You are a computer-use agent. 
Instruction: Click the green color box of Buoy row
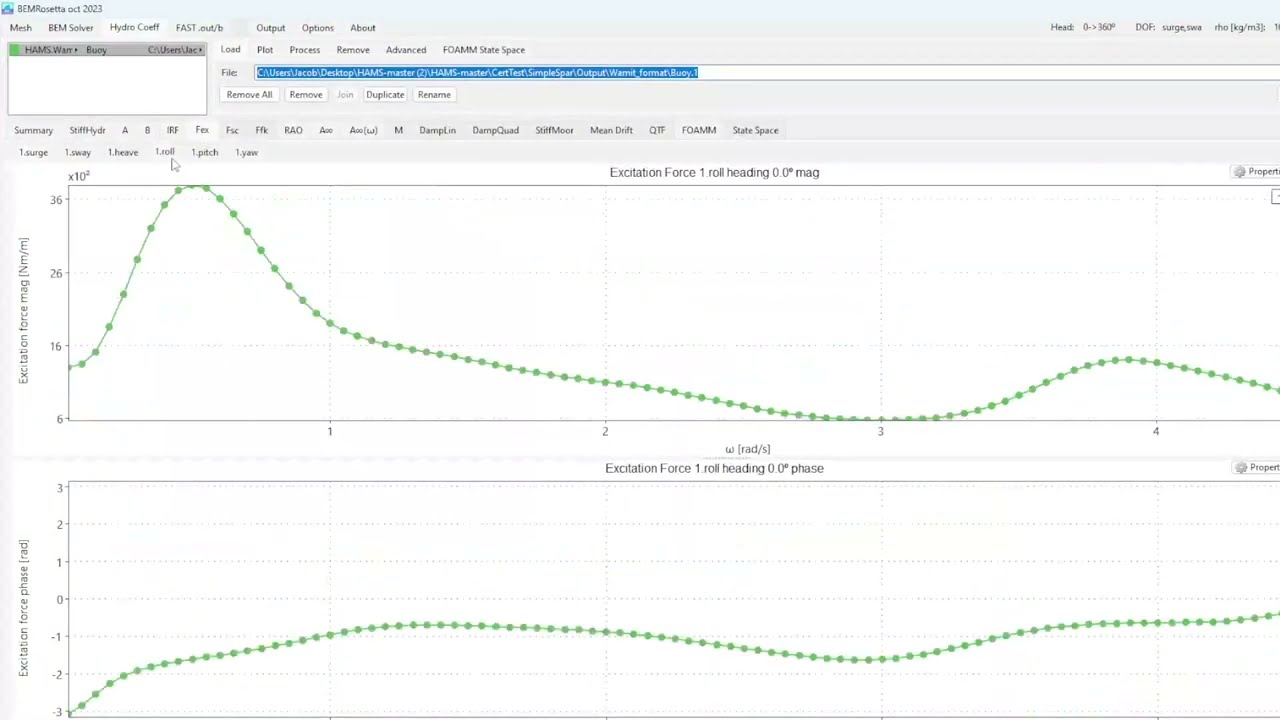tap(15, 50)
